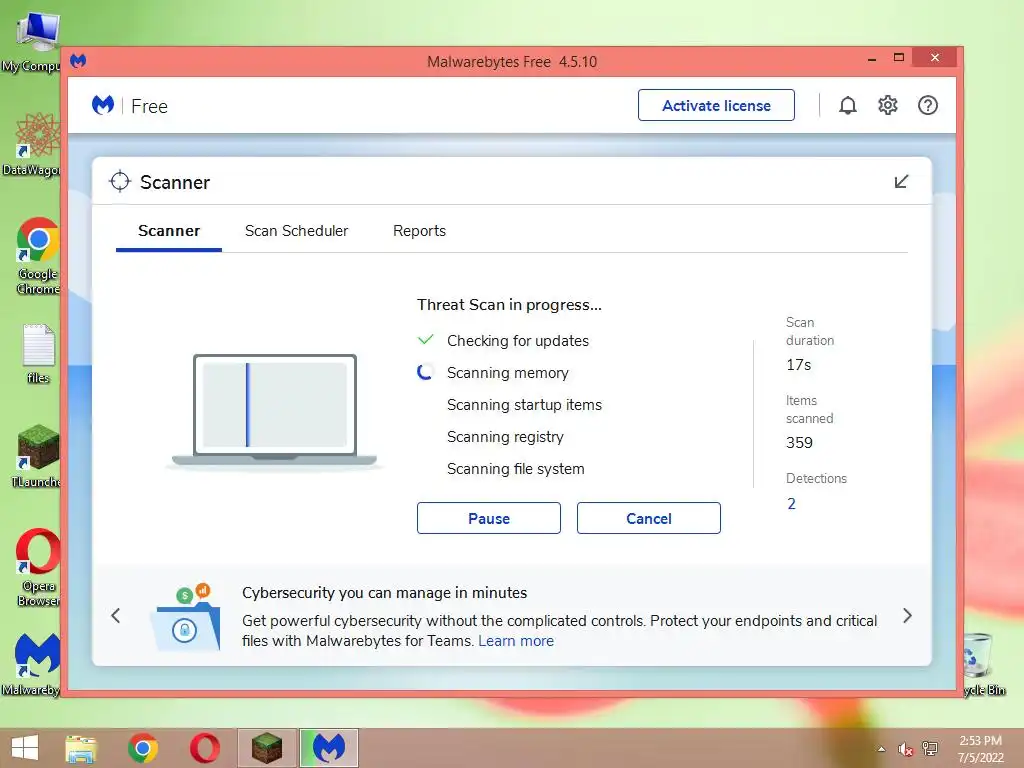Pause the threat scan

(x=488, y=519)
